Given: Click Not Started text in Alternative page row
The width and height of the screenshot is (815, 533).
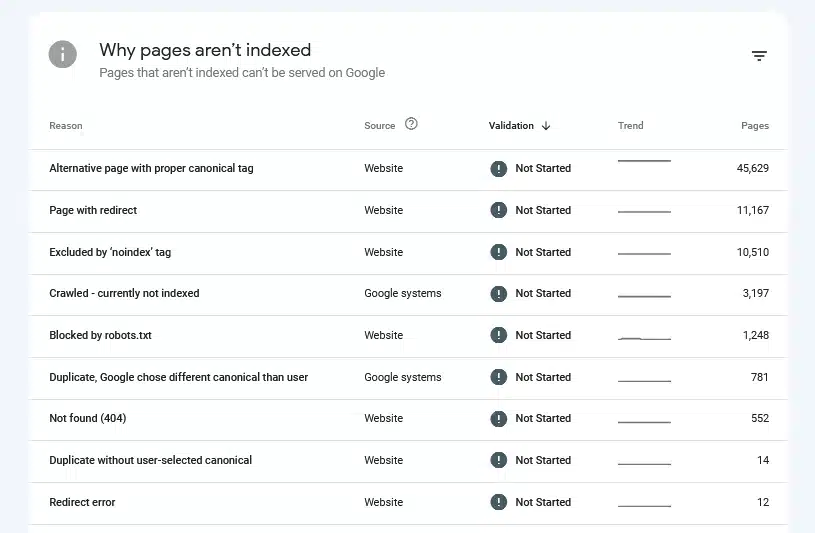Looking at the screenshot, I should click(543, 168).
